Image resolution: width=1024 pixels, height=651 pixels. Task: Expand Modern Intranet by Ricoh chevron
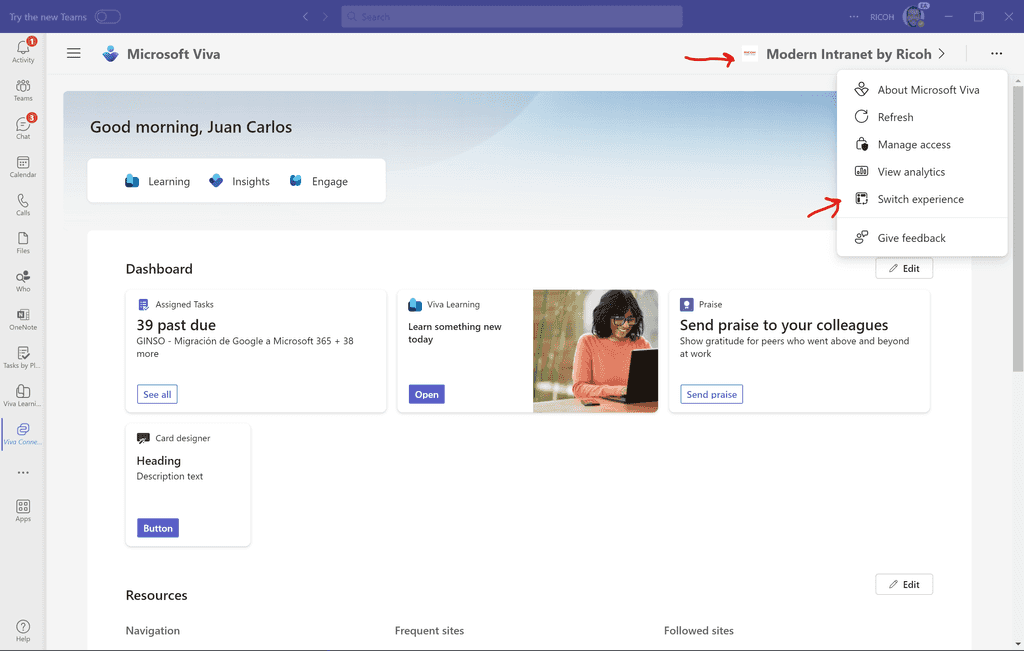click(942, 54)
